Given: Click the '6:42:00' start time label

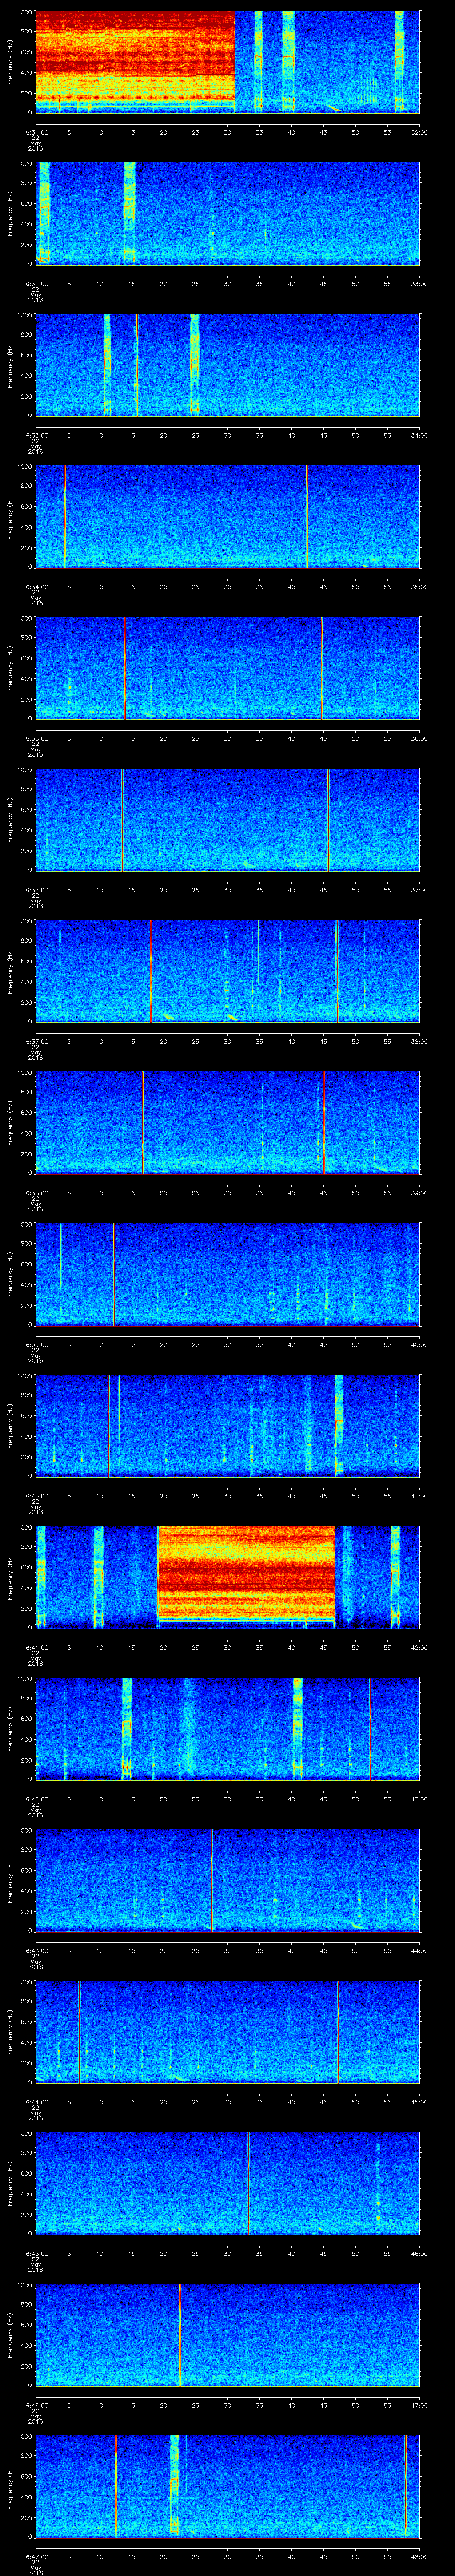Looking at the screenshot, I should (x=36, y=1800).
